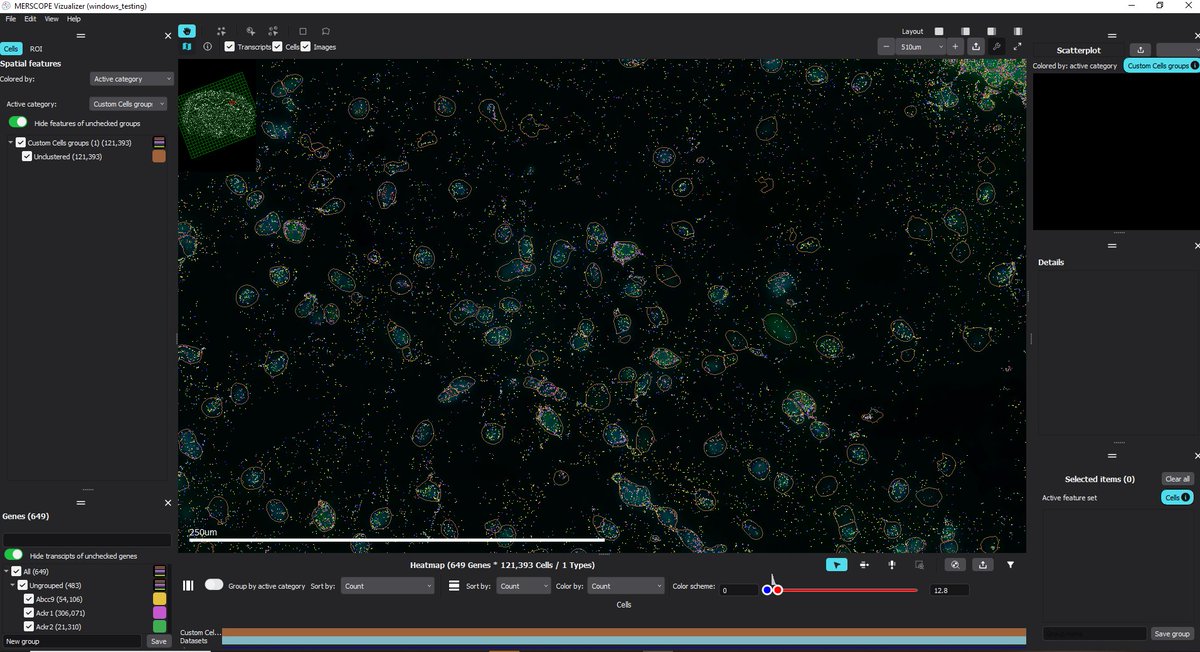Open the heatmap Color by dropdown
The height and width of the screenshot is (652, 1200).
tap(626, 586)
